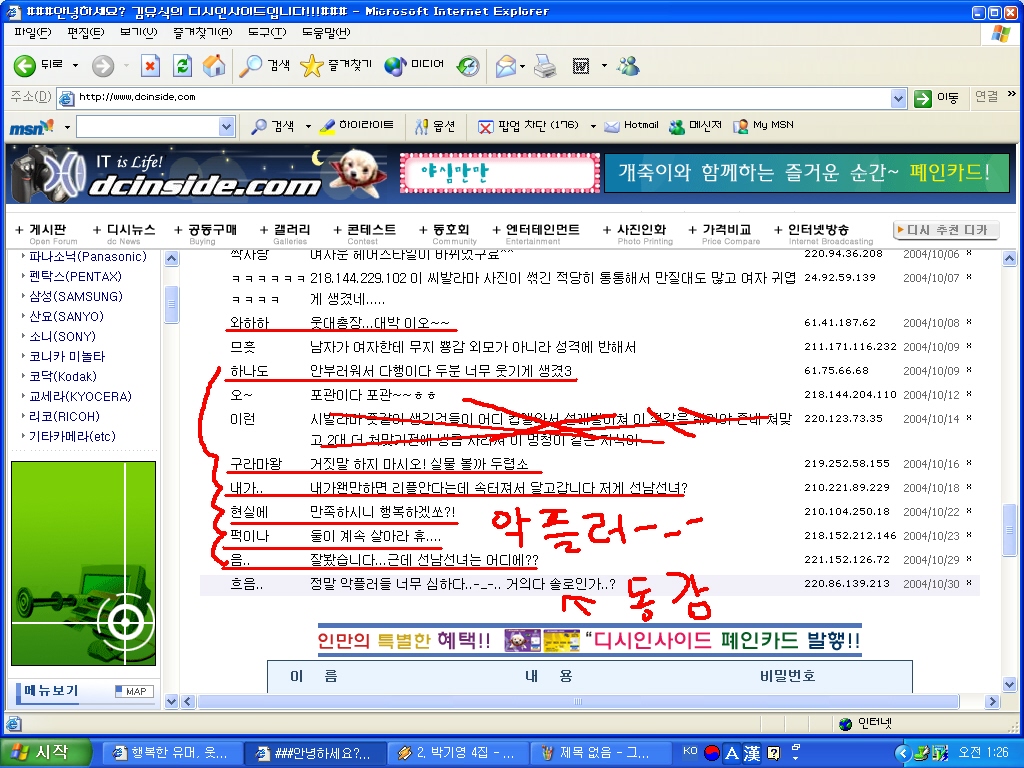The image size is (1024, 768).
Task: Open the 보기(V) menu
Action: pos(138,32)
